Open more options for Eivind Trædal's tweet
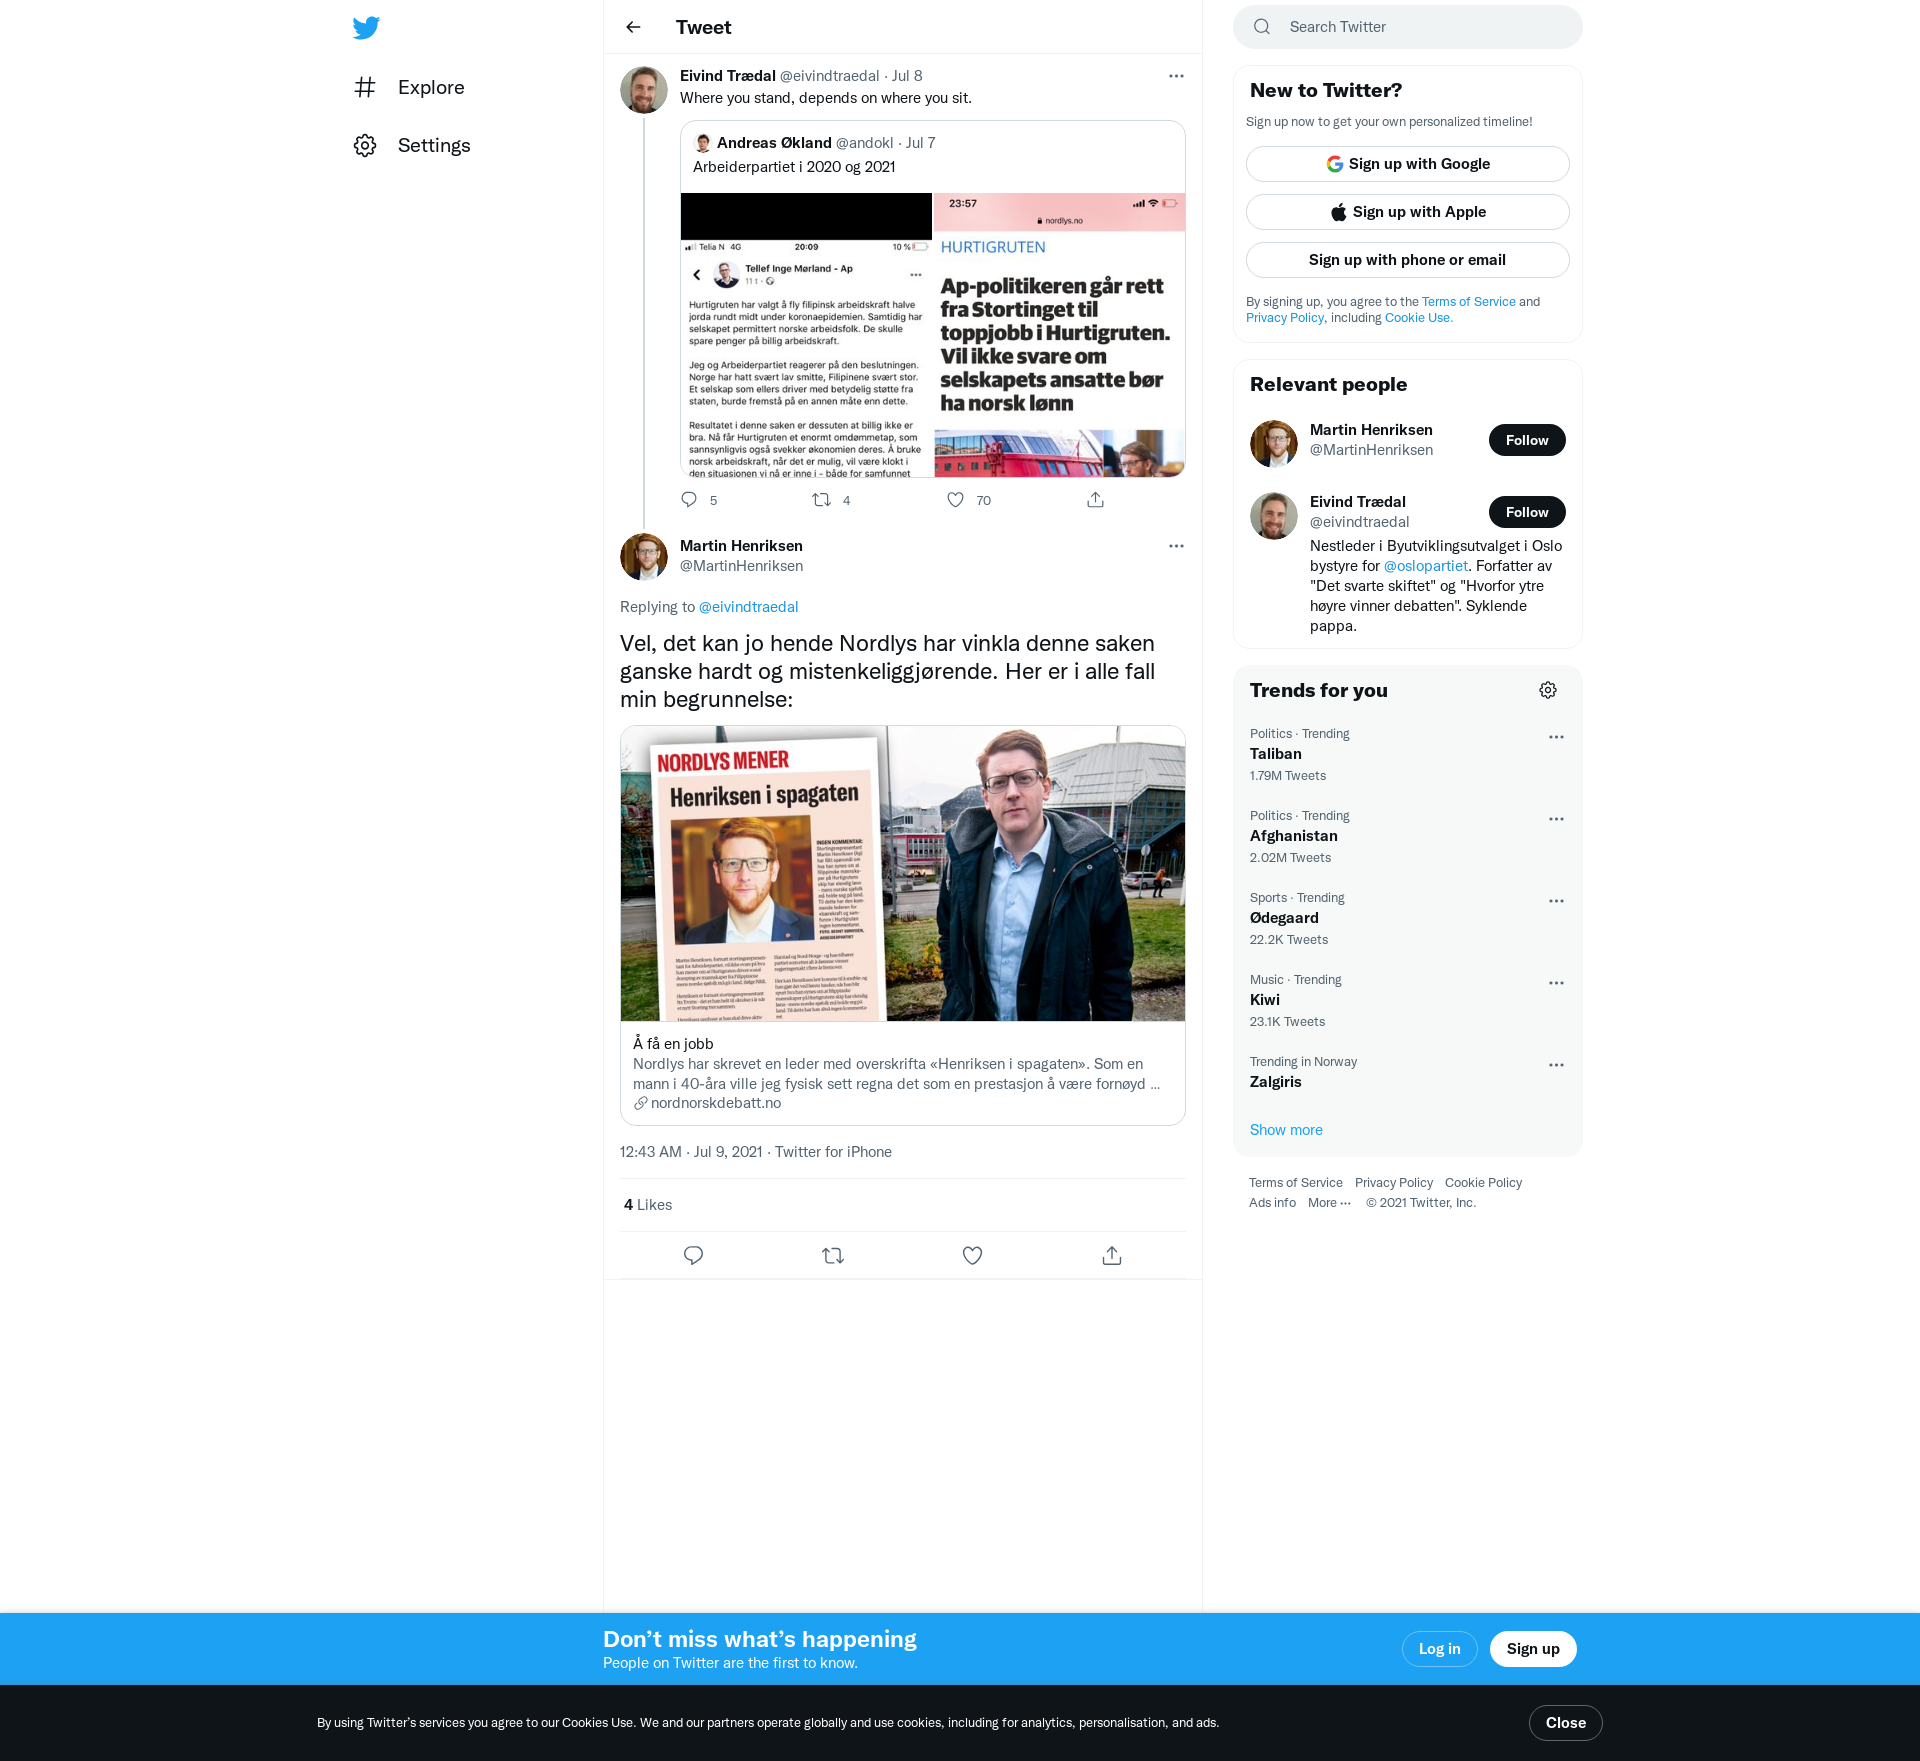The width and height of the screenshot is (1920, 1761). pos(1176,76)
